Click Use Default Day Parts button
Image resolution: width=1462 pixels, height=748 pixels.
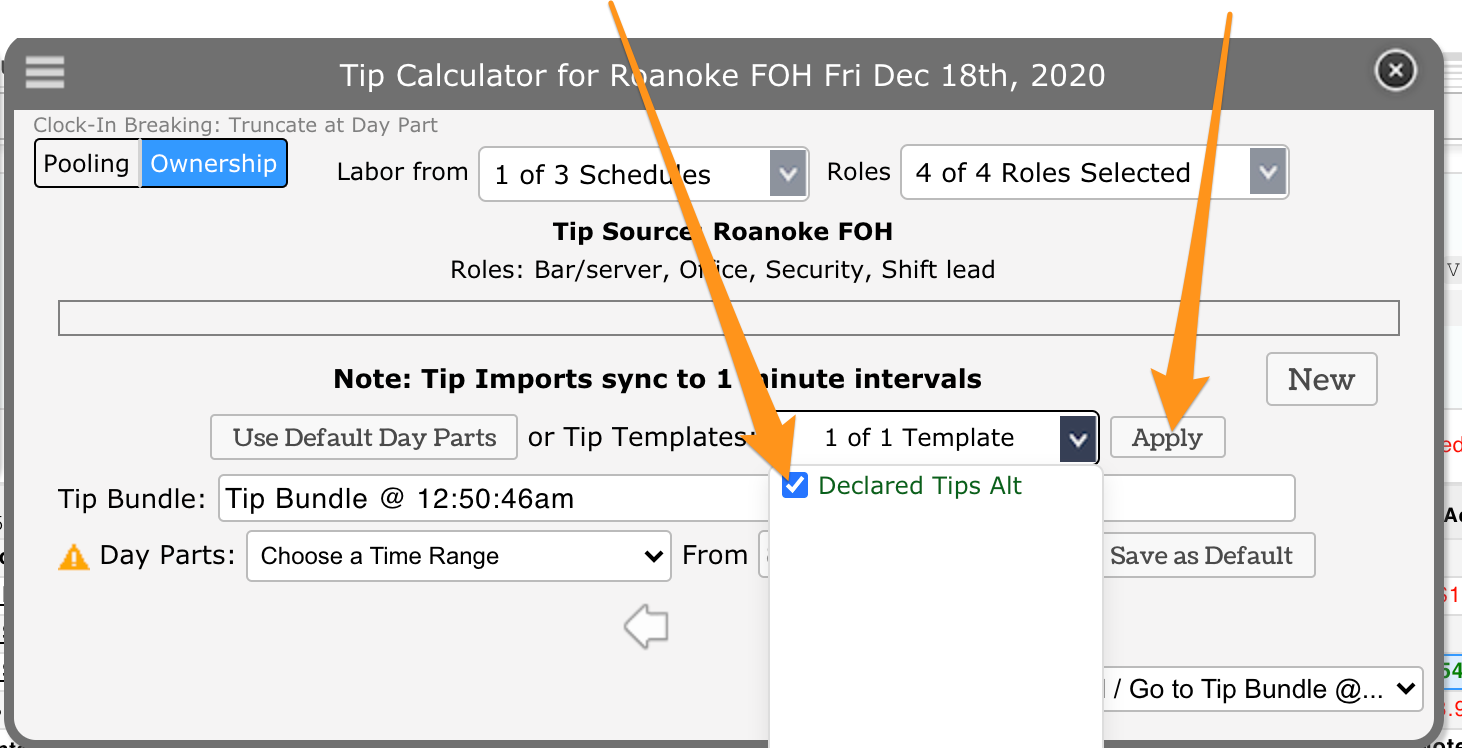click(x=364, y=438)
